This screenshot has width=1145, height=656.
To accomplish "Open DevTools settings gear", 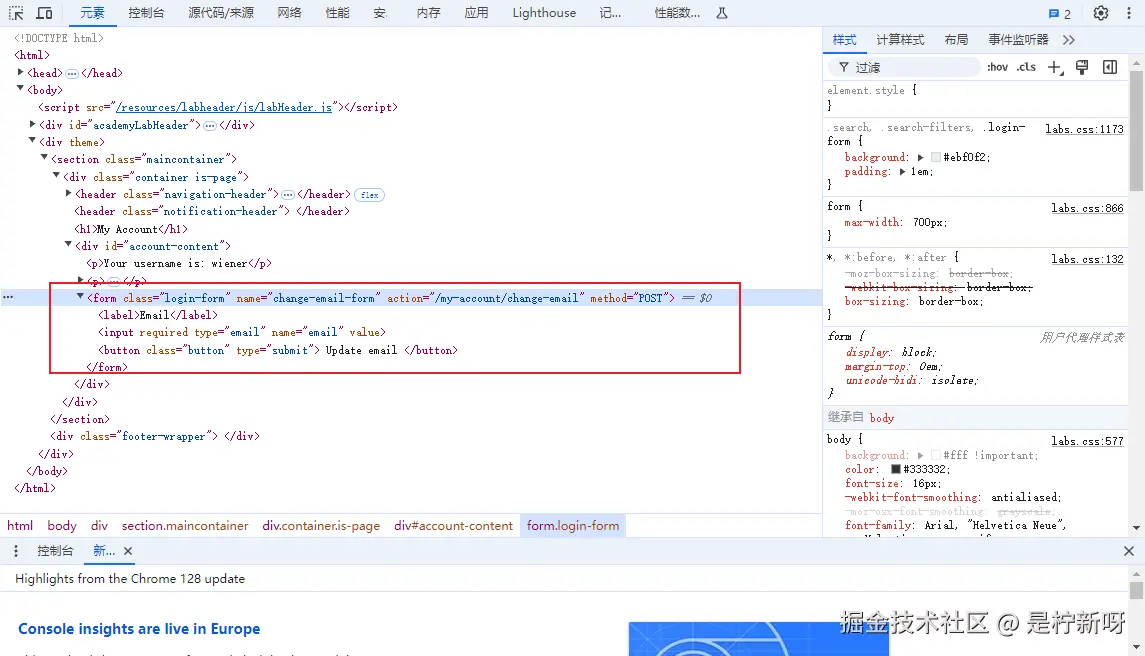I will [x=1100, y=13].
